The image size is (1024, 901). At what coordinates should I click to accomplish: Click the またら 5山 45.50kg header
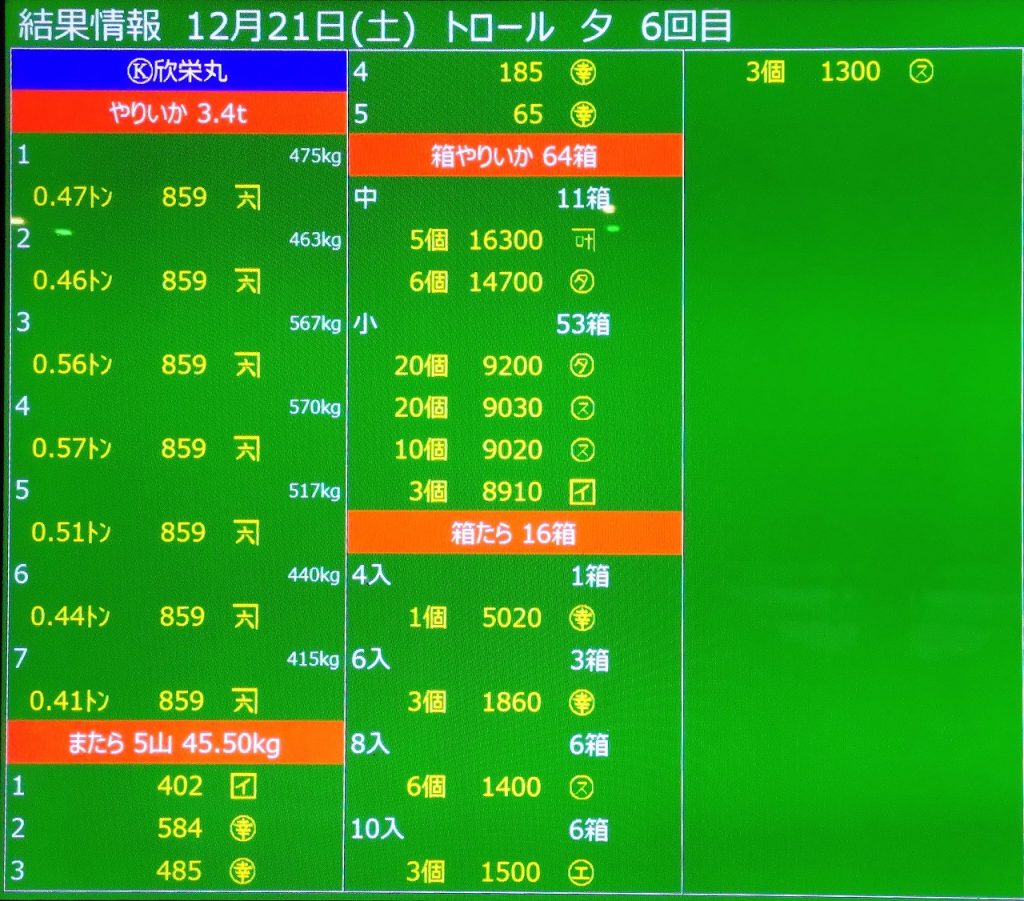[x=176, y=744]
